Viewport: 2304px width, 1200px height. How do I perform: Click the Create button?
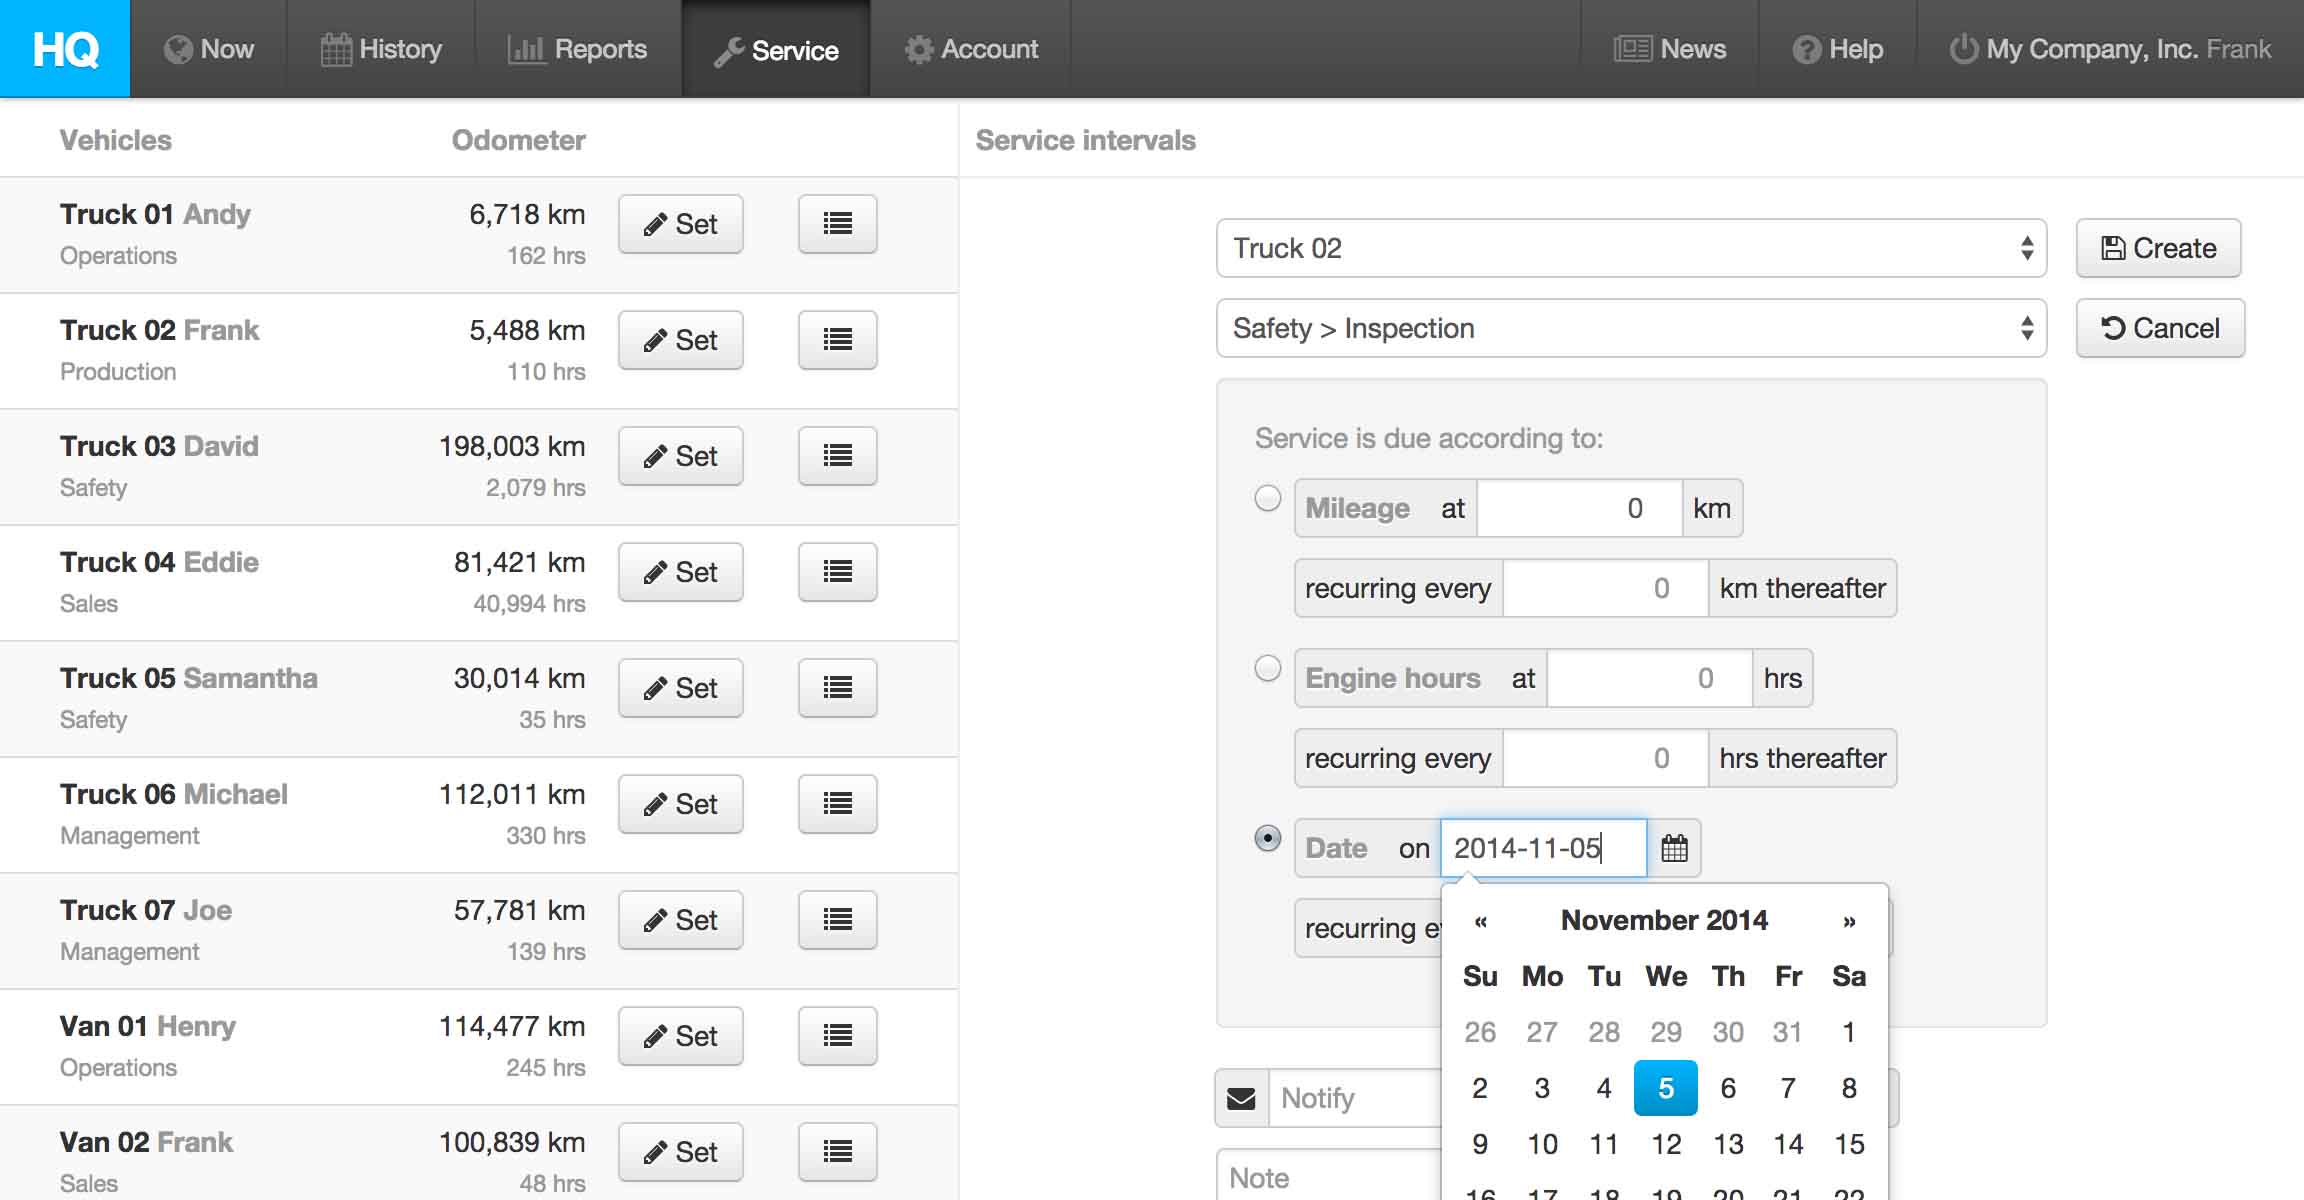coord(2158,248)
